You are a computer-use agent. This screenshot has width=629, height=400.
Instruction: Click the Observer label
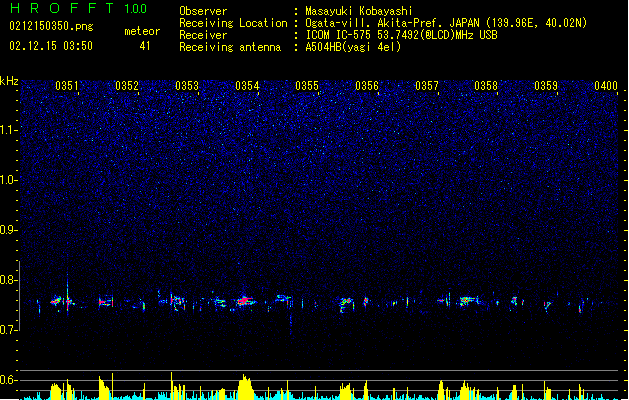tap(203, 11)
